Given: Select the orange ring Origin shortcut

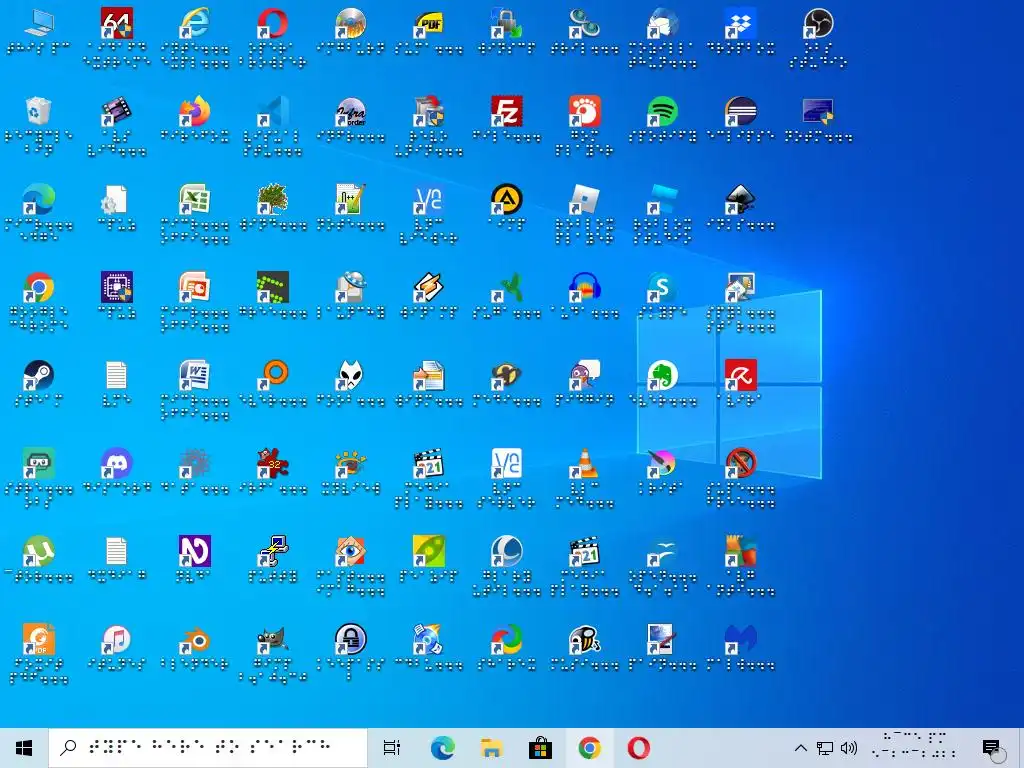Looking at the screenshot, I should click(x=273, y=376).
